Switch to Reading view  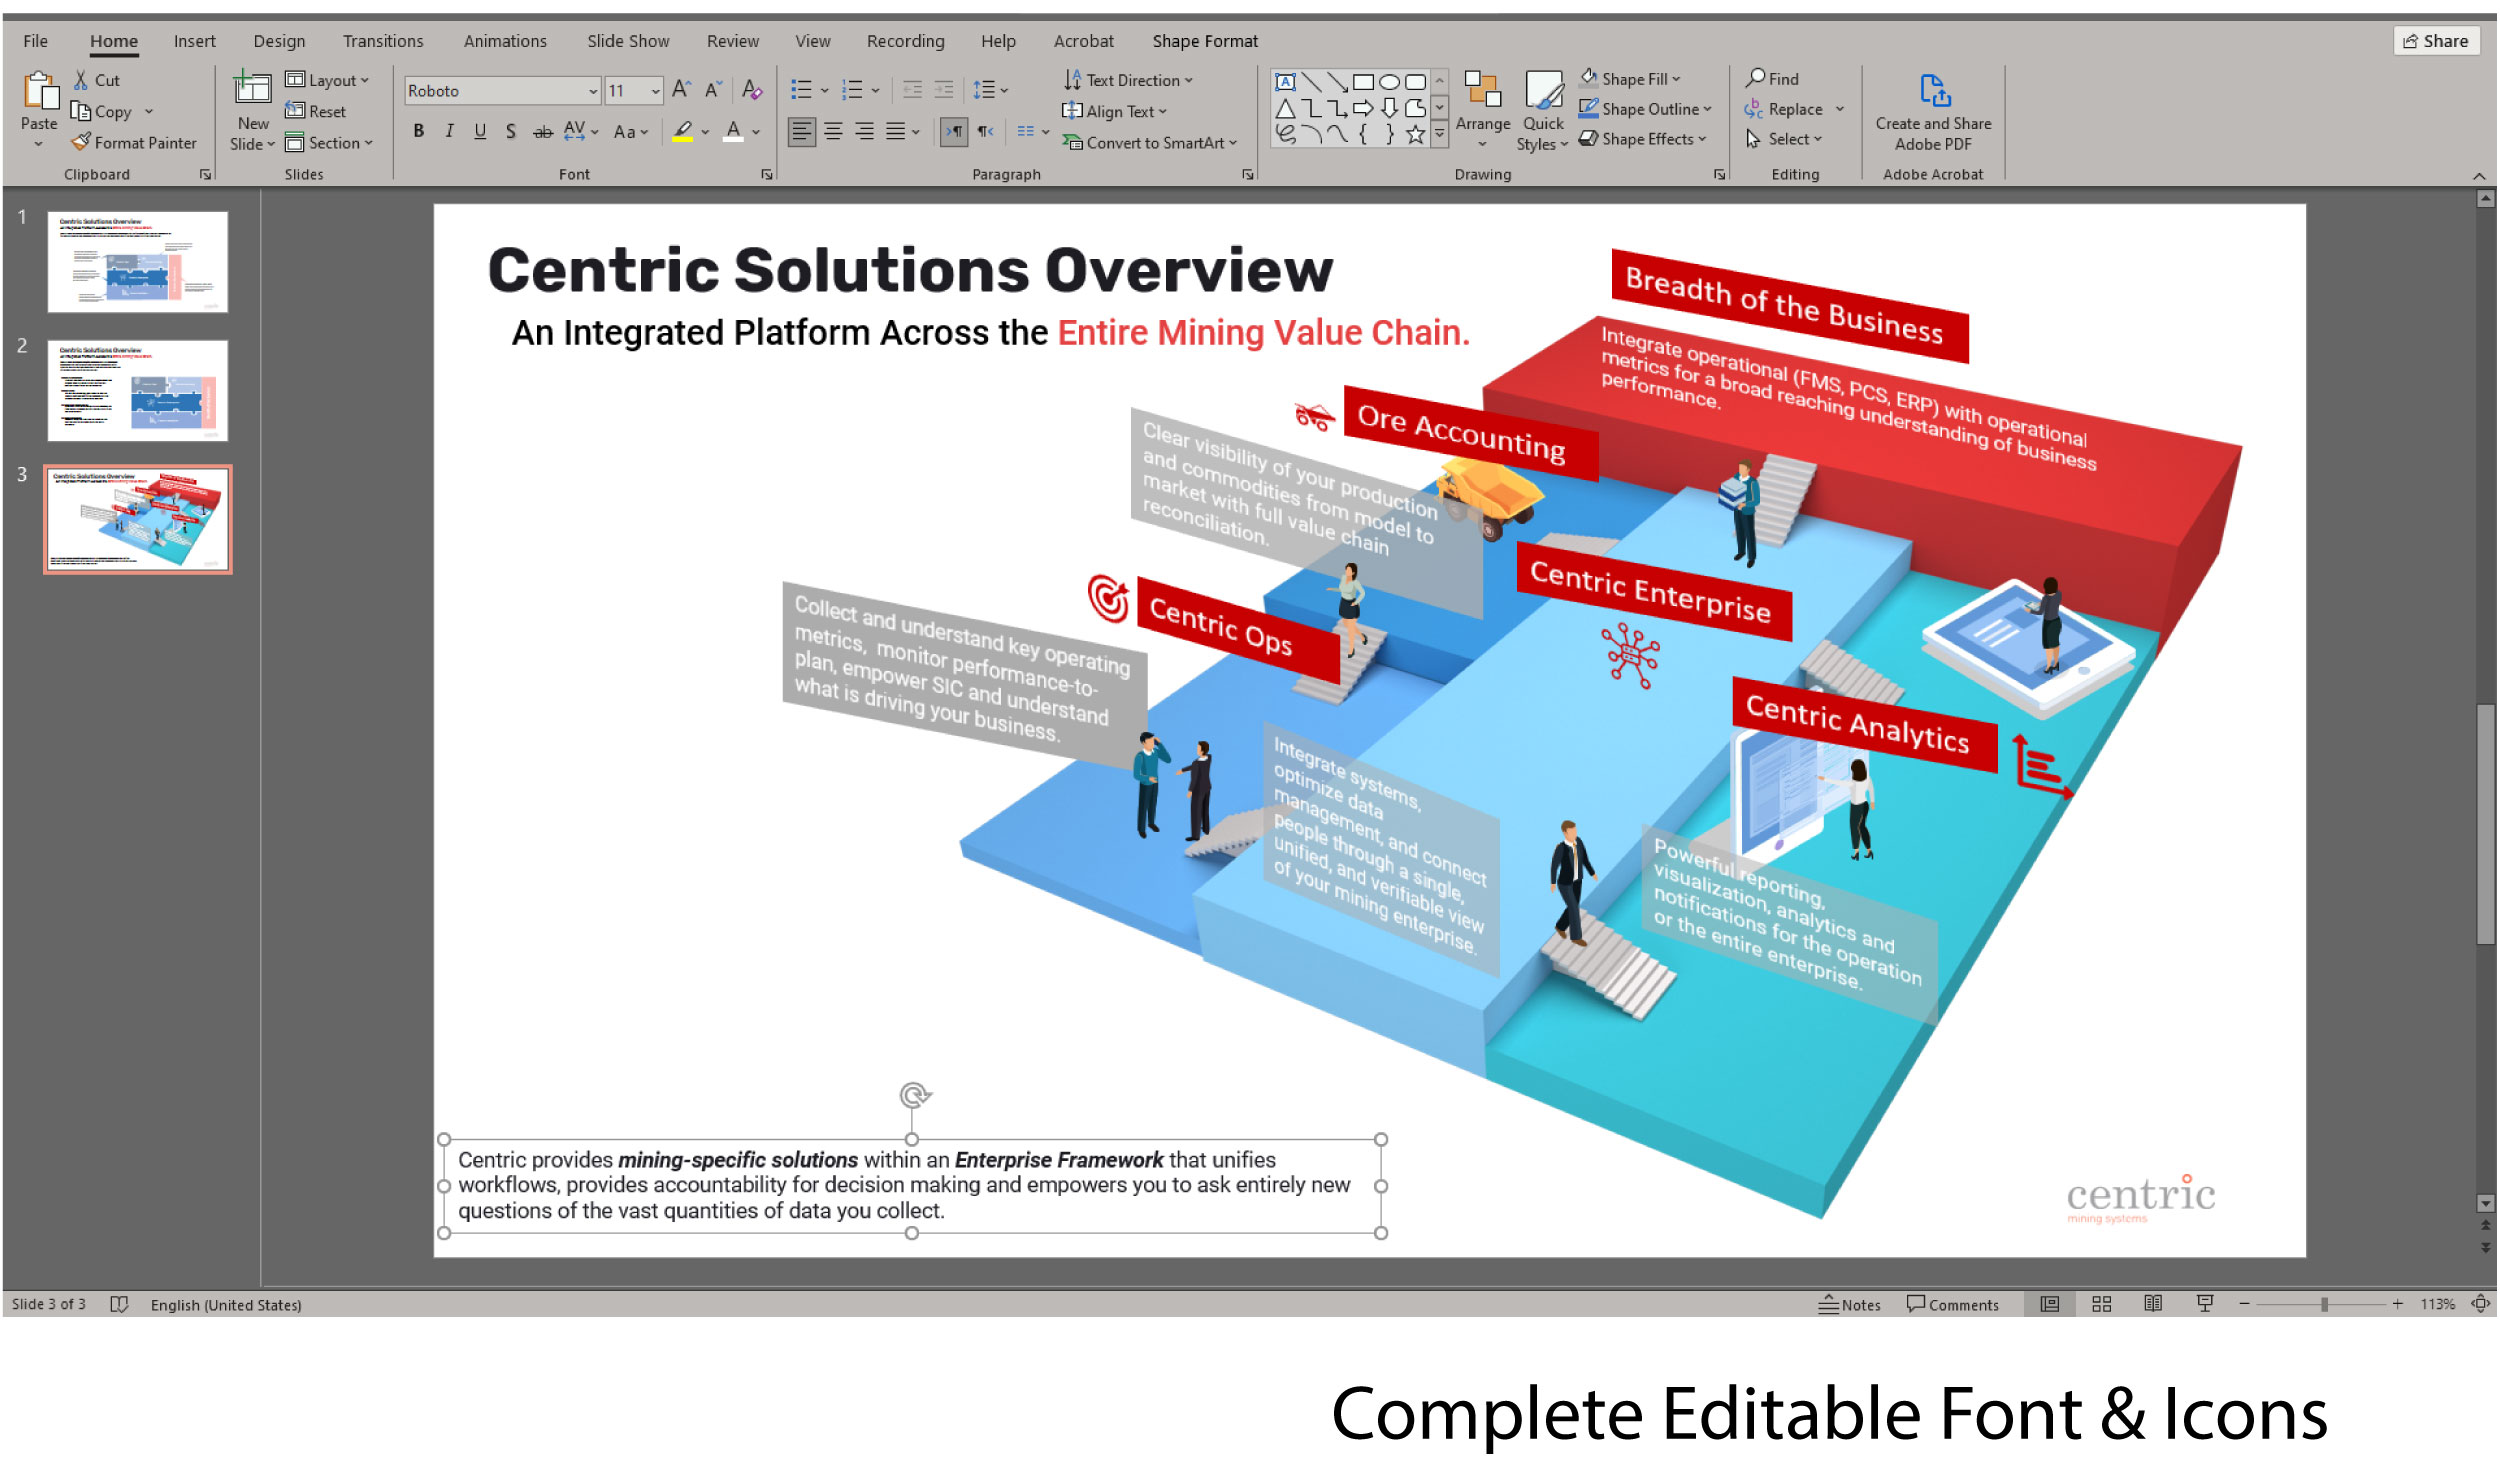[2153, 1304]
